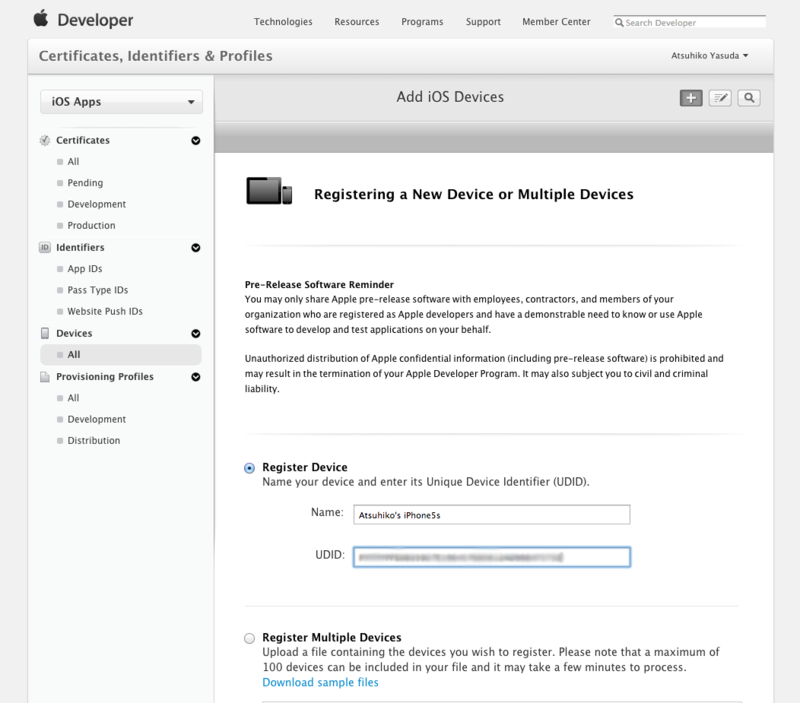This screenshot has height=703, width=800.
Task: Click the iPad and iPhone devices image
Action: [x=269, y=191]
